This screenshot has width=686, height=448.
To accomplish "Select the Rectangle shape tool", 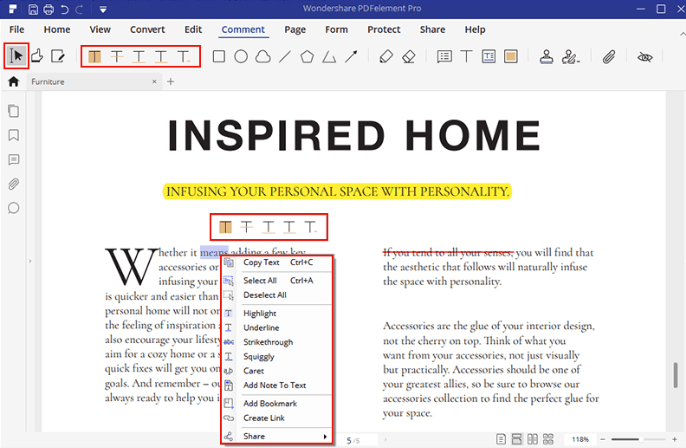I will (219, 57).
